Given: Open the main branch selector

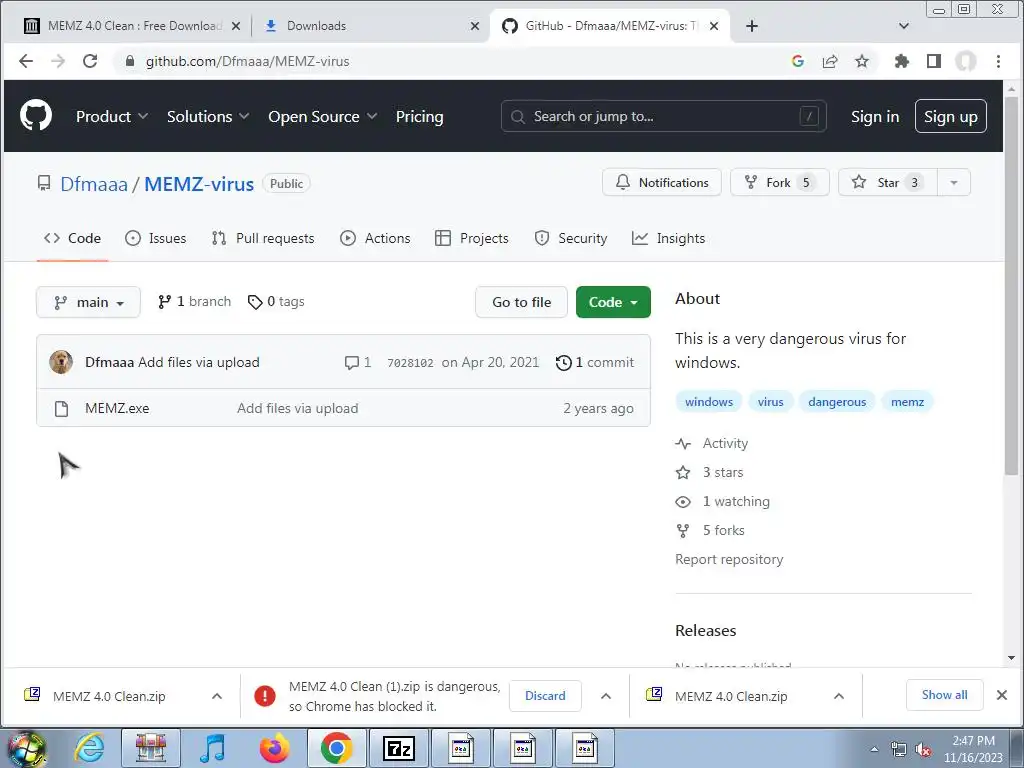Looking at the screenshot, I should [x=88, y=302].
